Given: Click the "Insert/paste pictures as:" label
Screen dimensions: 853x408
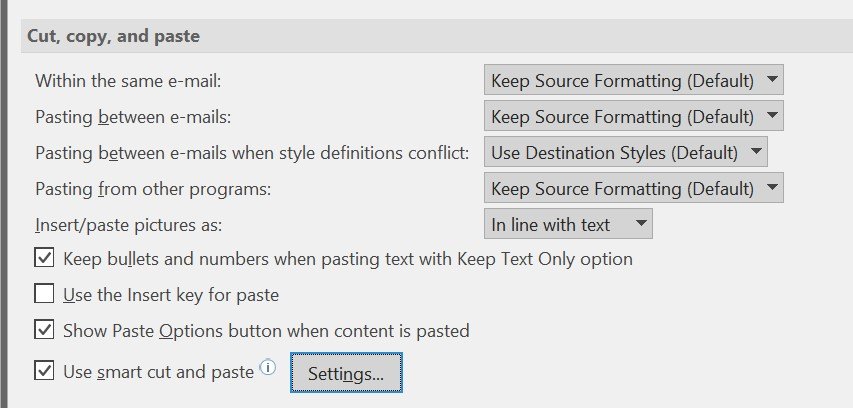Looking at the screenshot, I should click(x=128, y=224).
